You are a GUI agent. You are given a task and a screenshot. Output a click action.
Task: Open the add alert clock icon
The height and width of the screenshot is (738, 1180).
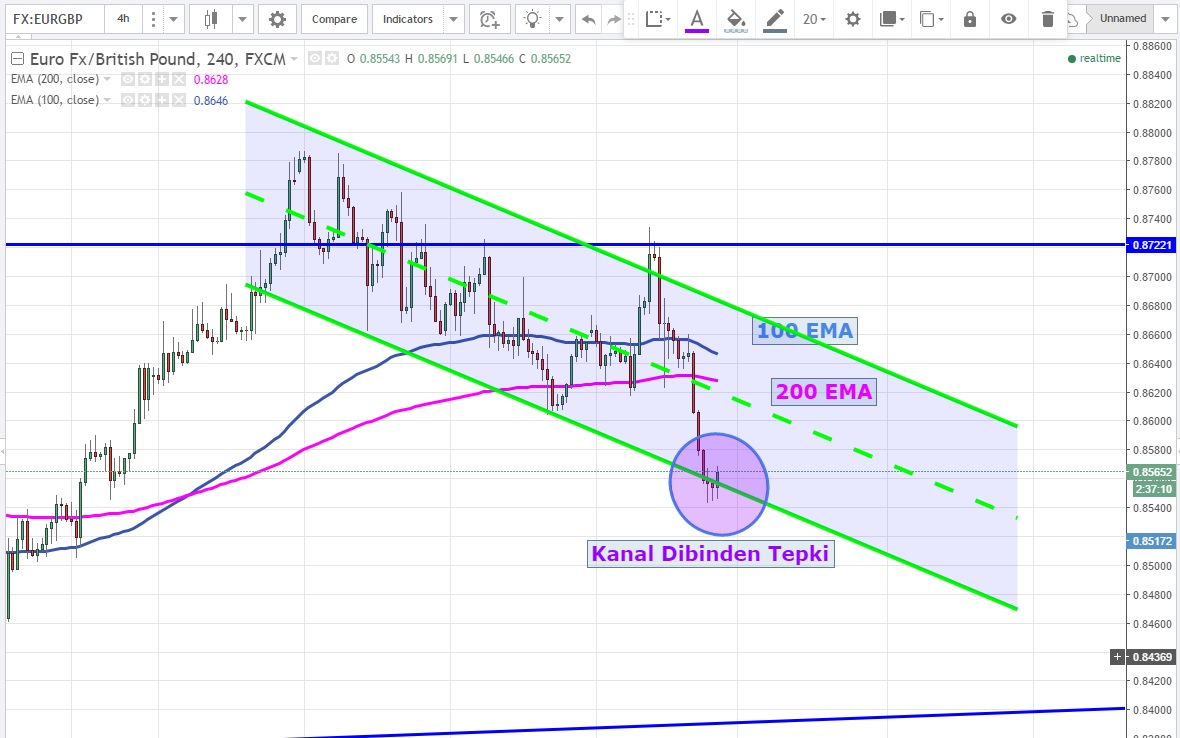click(x=488, y=19)
